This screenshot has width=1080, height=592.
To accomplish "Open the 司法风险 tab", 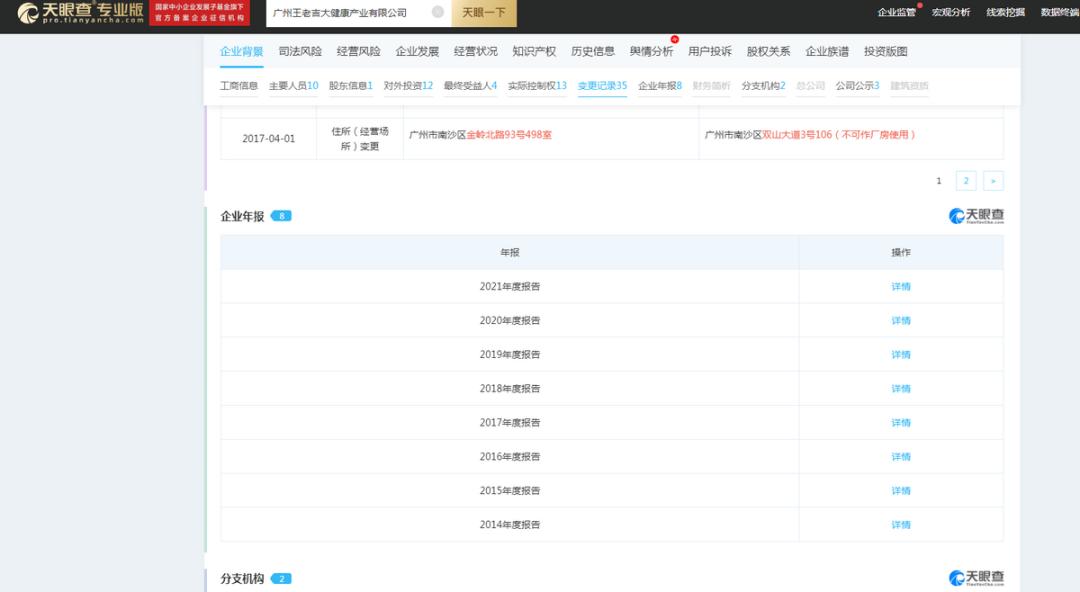I will 300,51.
